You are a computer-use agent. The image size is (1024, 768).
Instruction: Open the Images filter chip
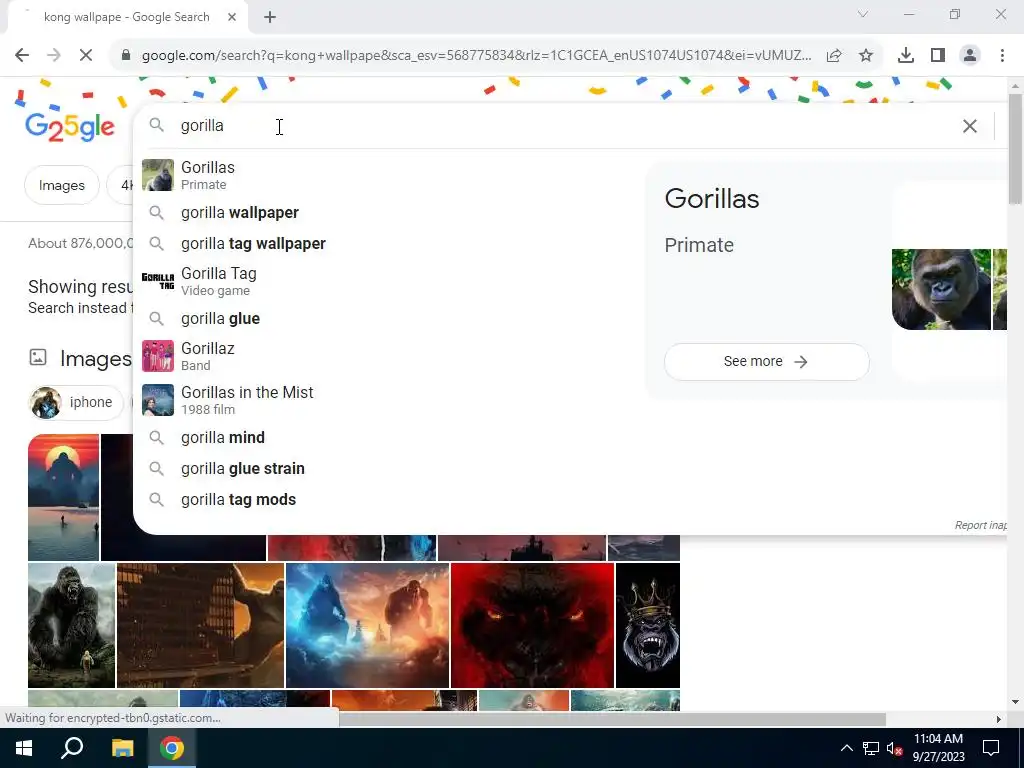pos(61,185)
